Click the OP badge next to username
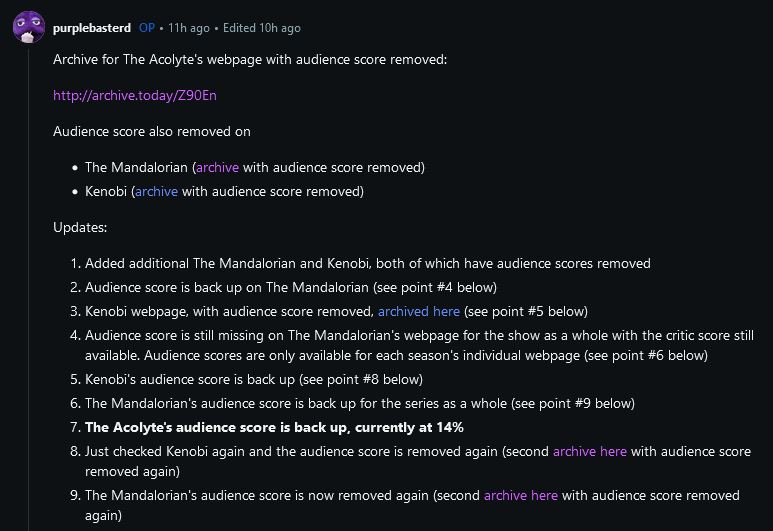Screen dimensions: 773x531 pos(147,28)
